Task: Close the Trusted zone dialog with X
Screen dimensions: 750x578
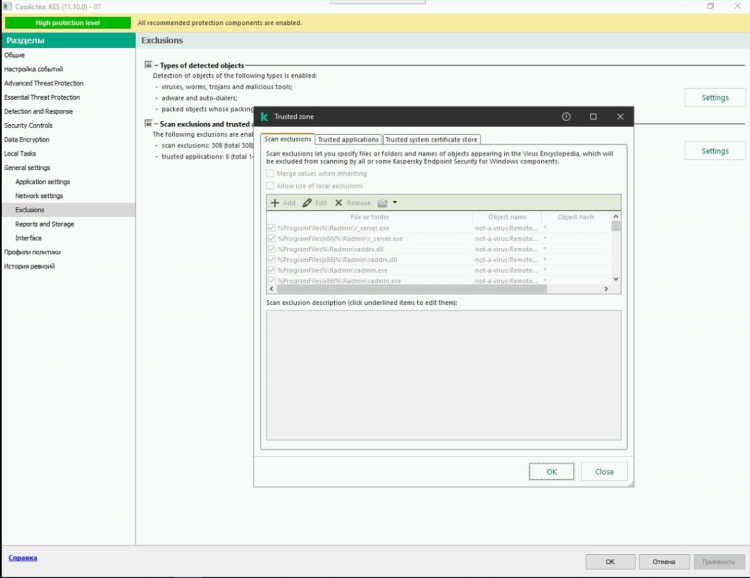Action: click(x=620, y=117)
